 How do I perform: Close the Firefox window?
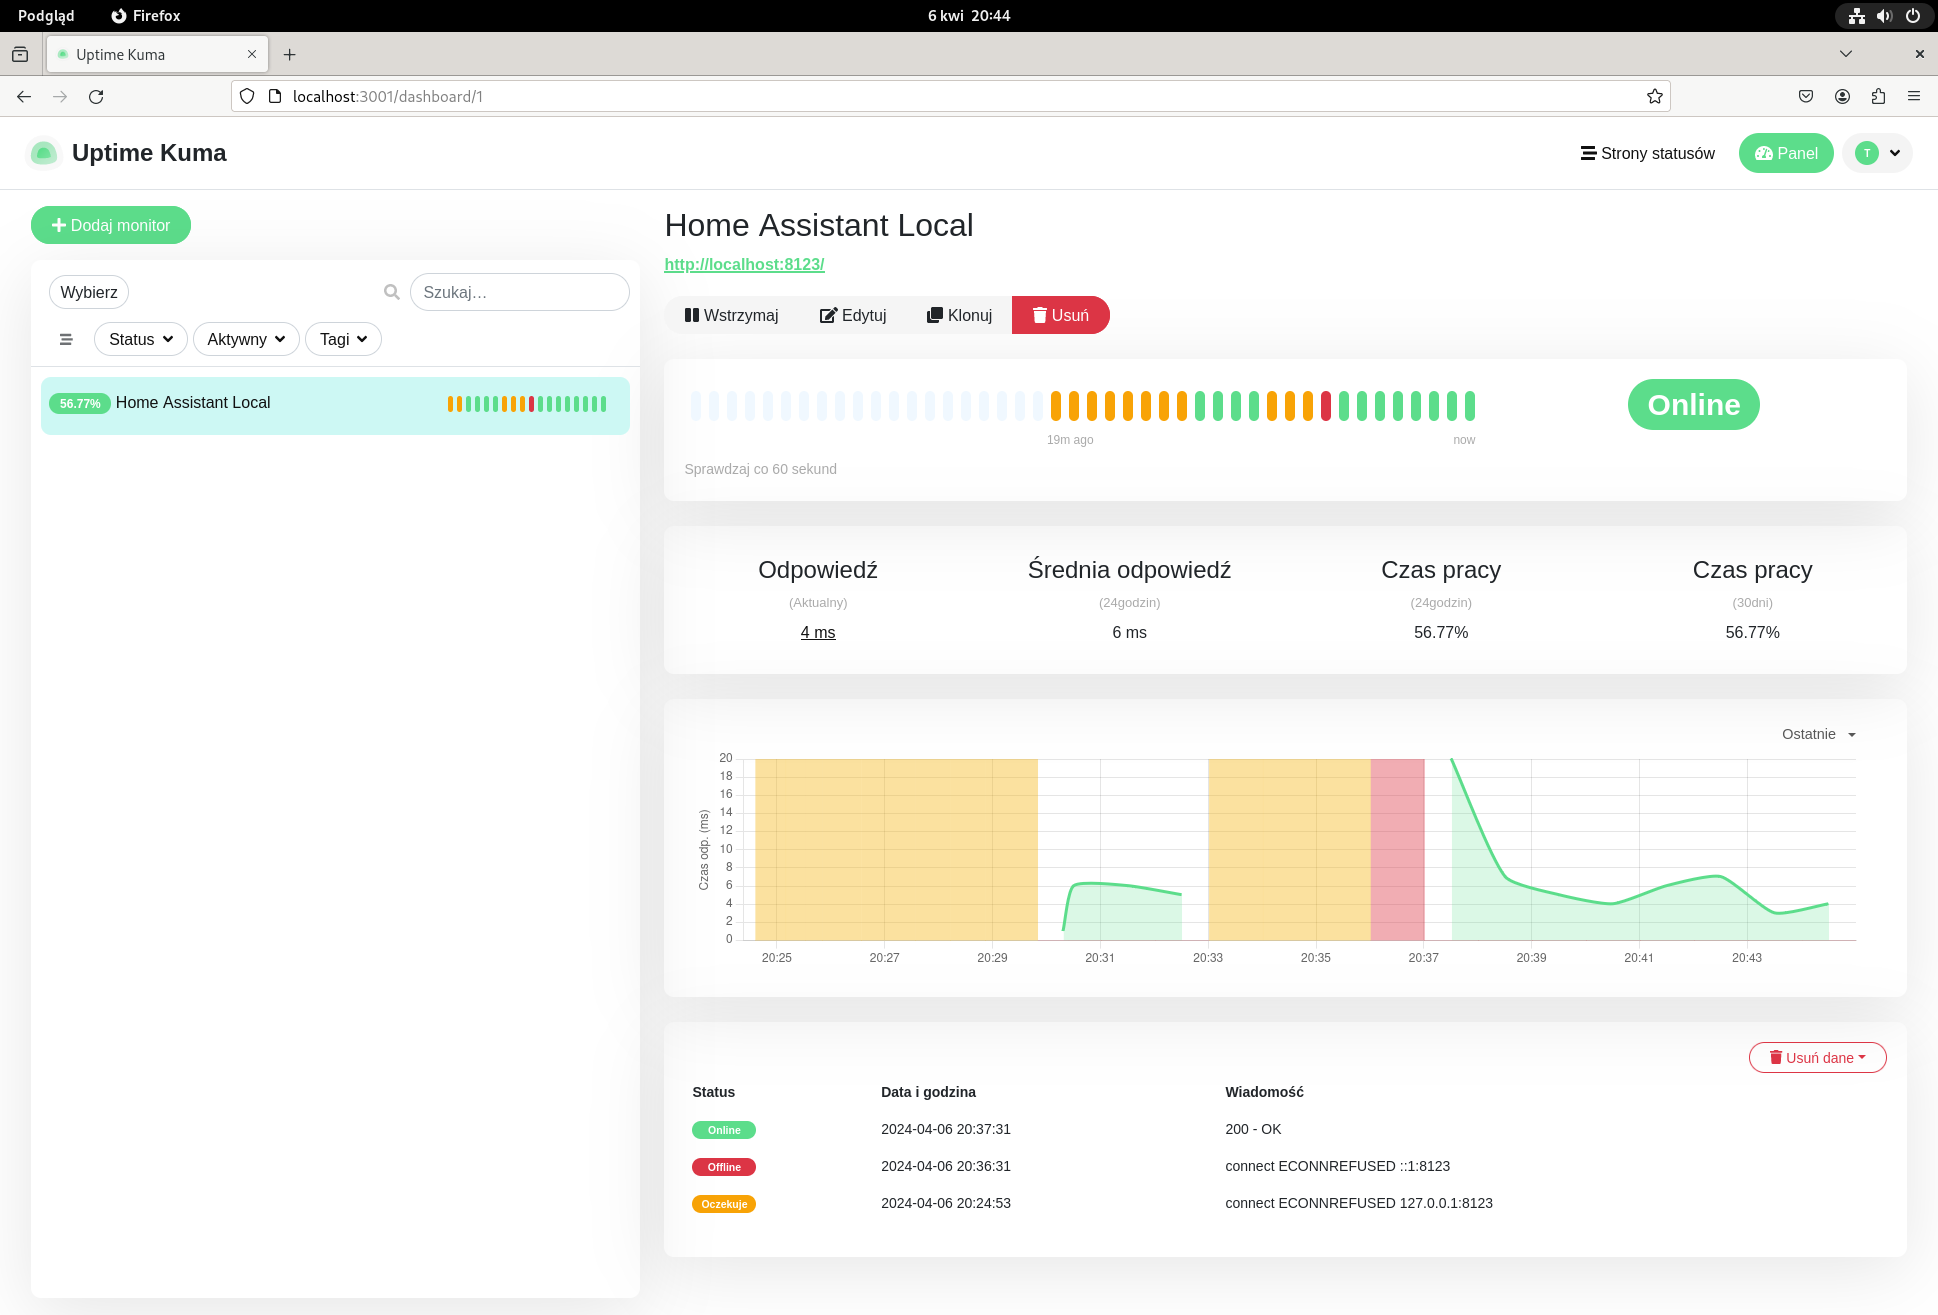tap(1919, 54)
